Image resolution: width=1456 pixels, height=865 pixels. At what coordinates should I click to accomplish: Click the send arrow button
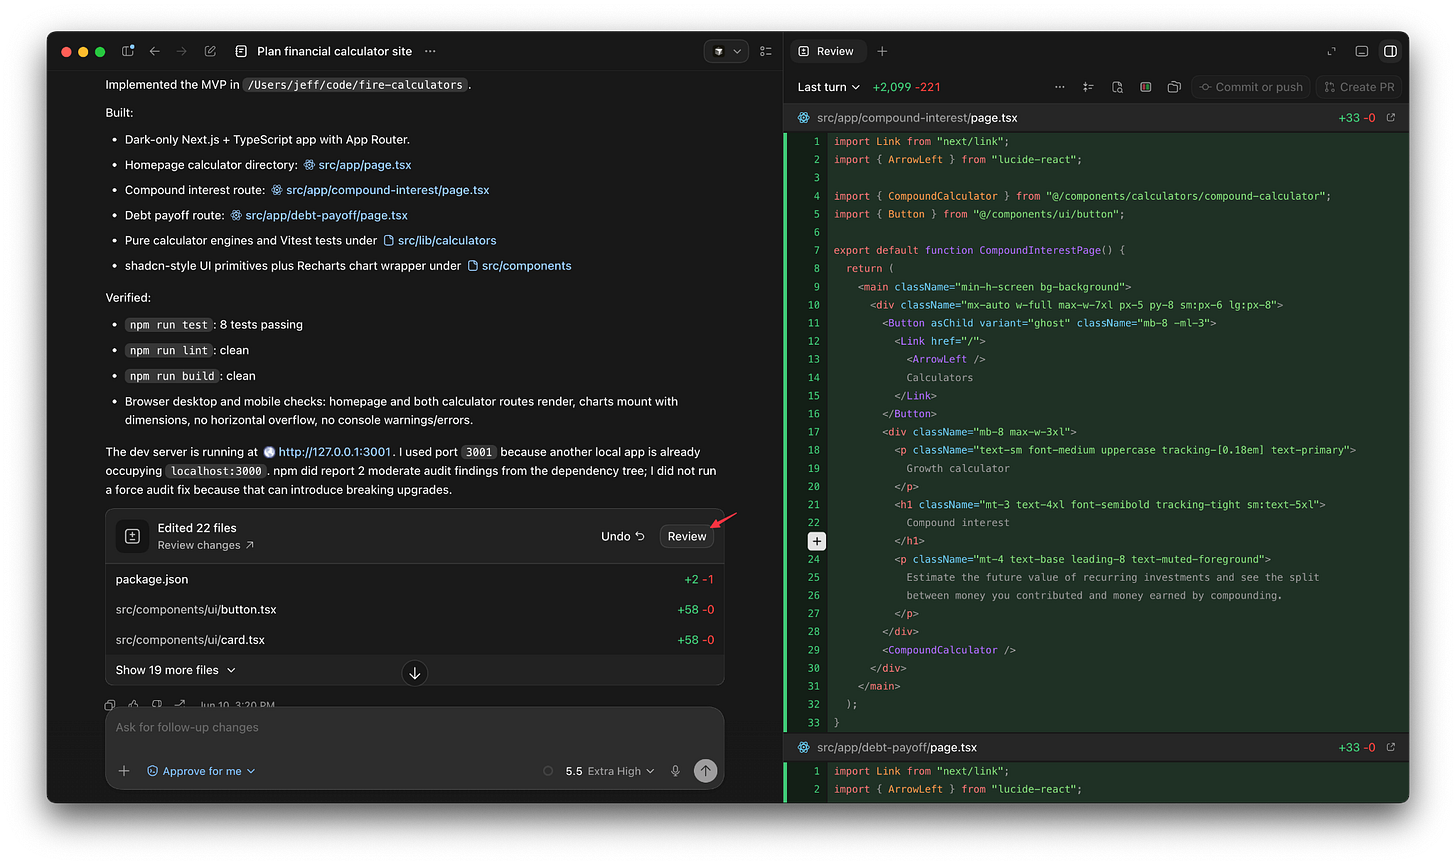706,770
